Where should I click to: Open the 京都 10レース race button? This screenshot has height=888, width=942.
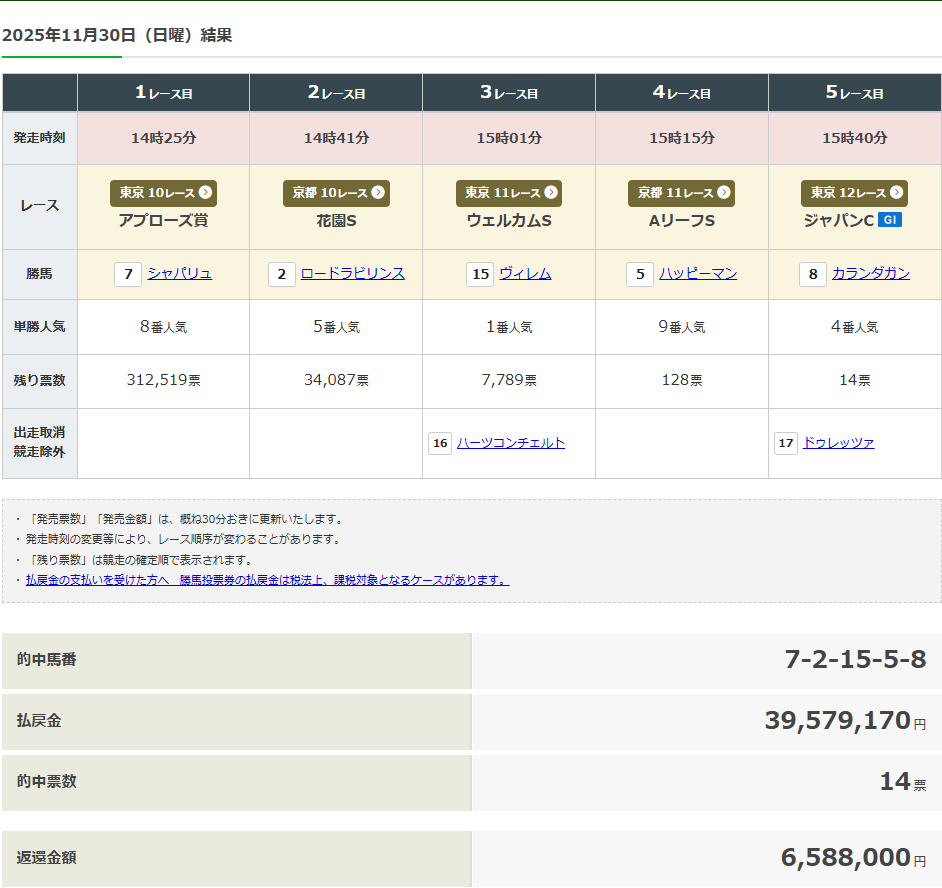[x=336, y=193]
